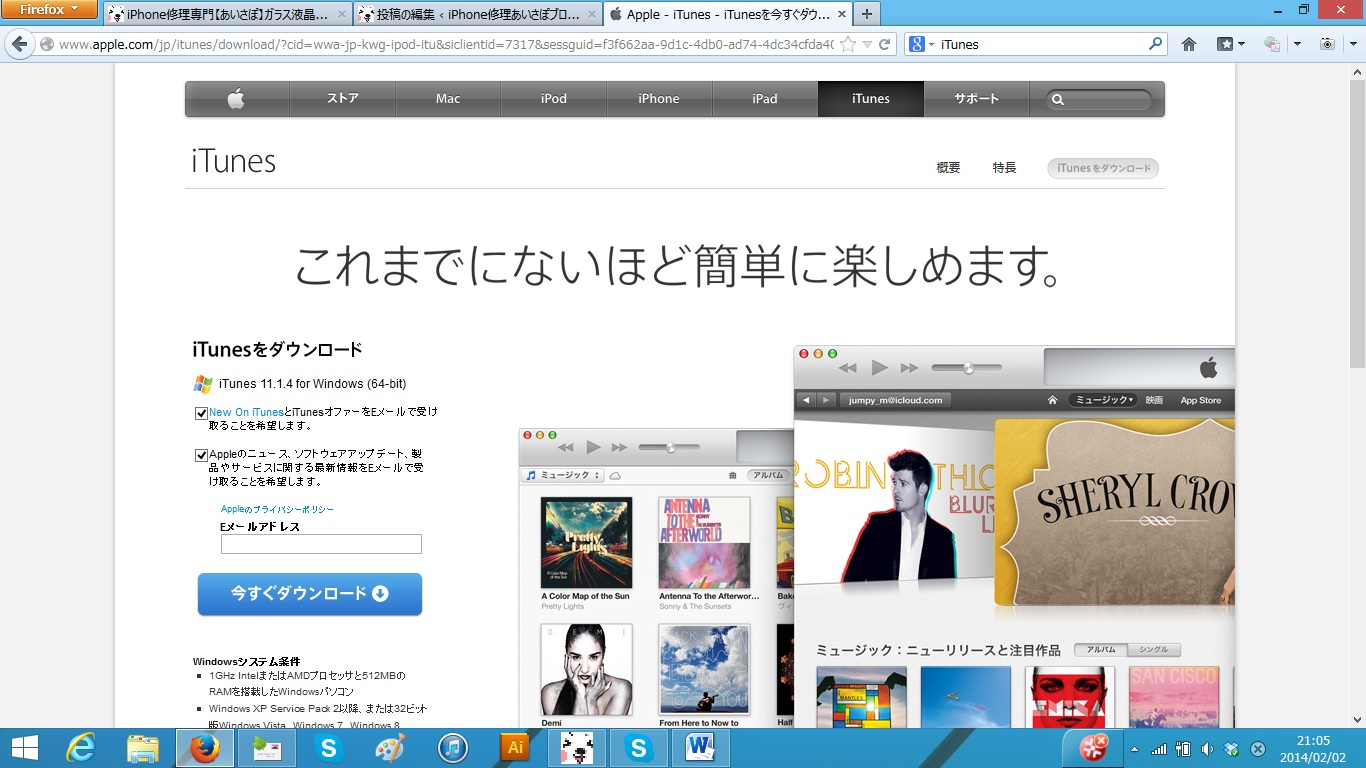
Task: Show hidden system tray icons
Action: pyautogui.click(x=1134, y=748)
